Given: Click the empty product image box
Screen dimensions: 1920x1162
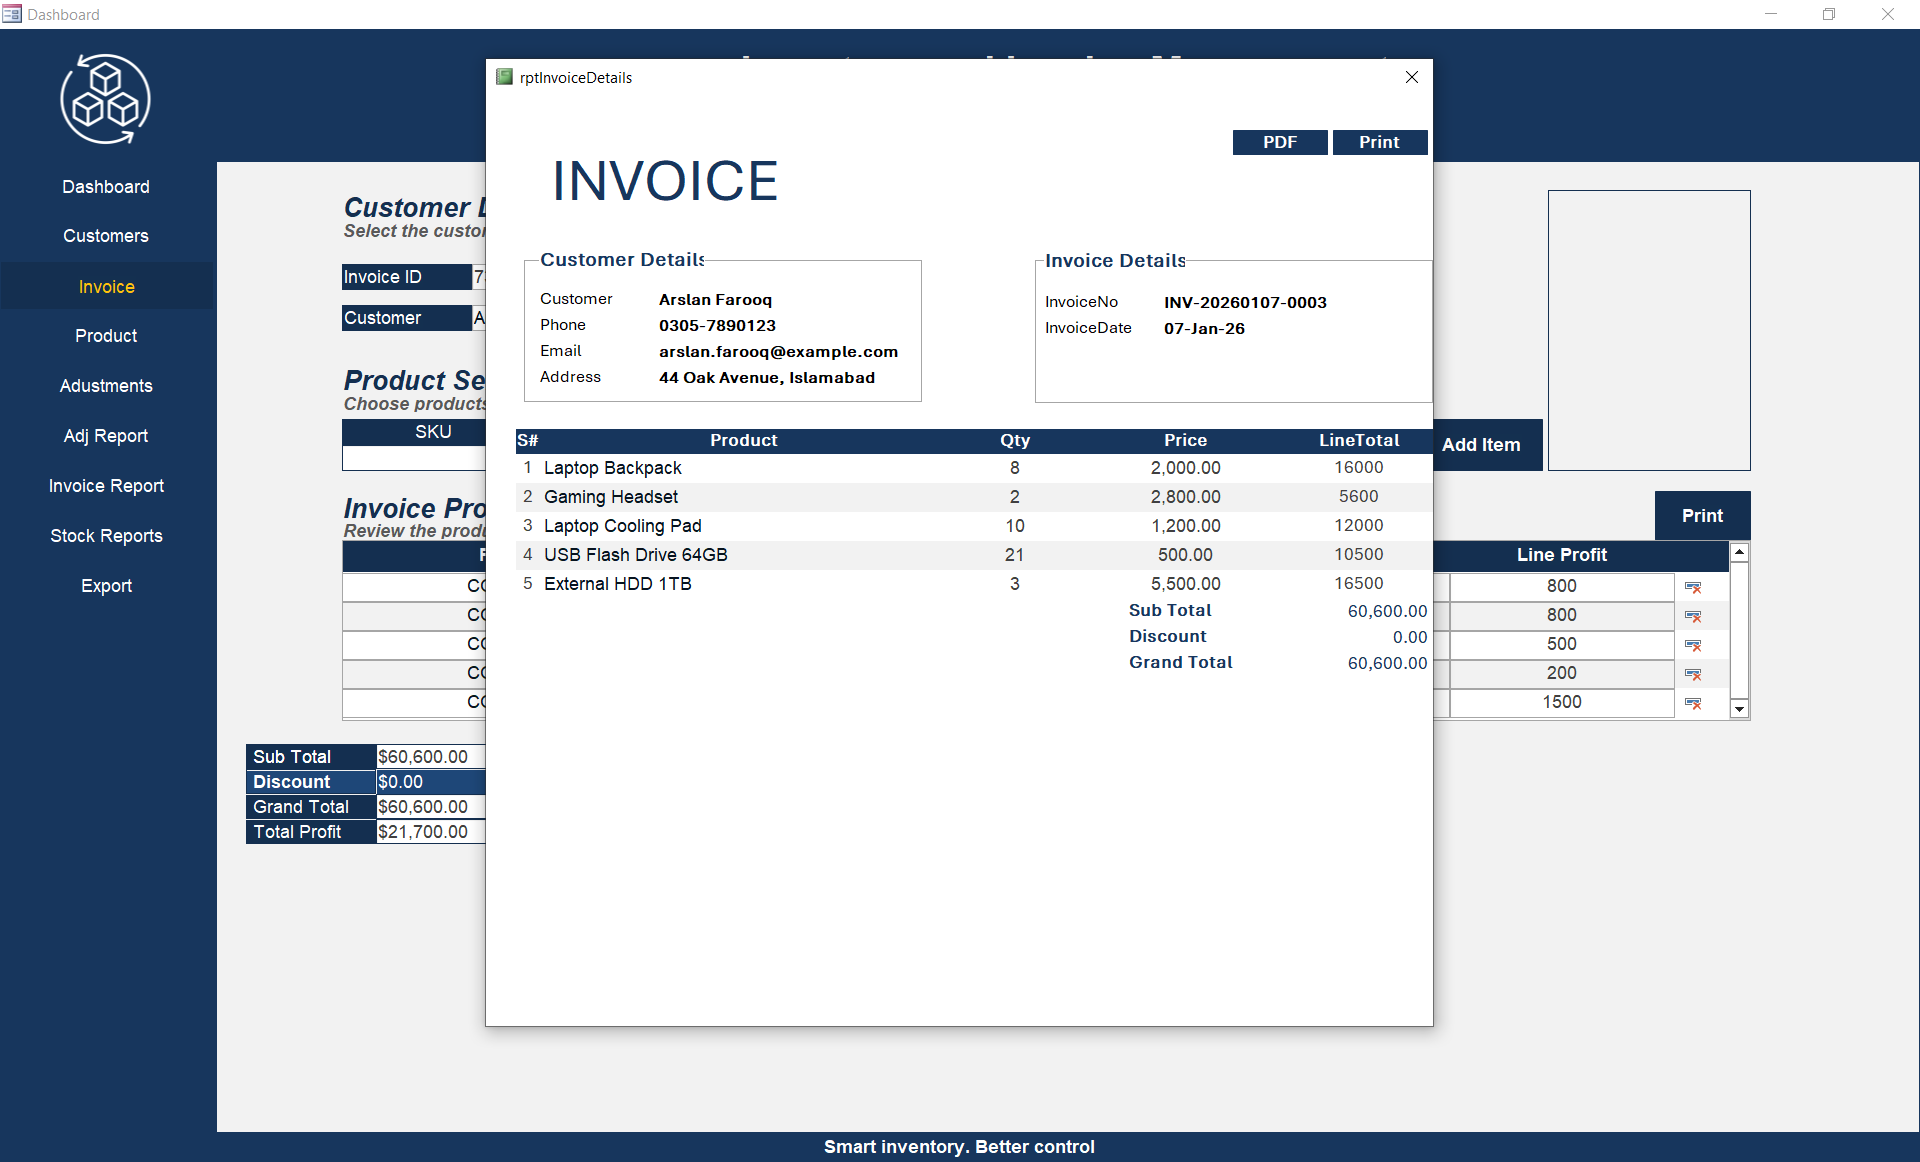Looking at the screenshot, I should point(1649,330).
